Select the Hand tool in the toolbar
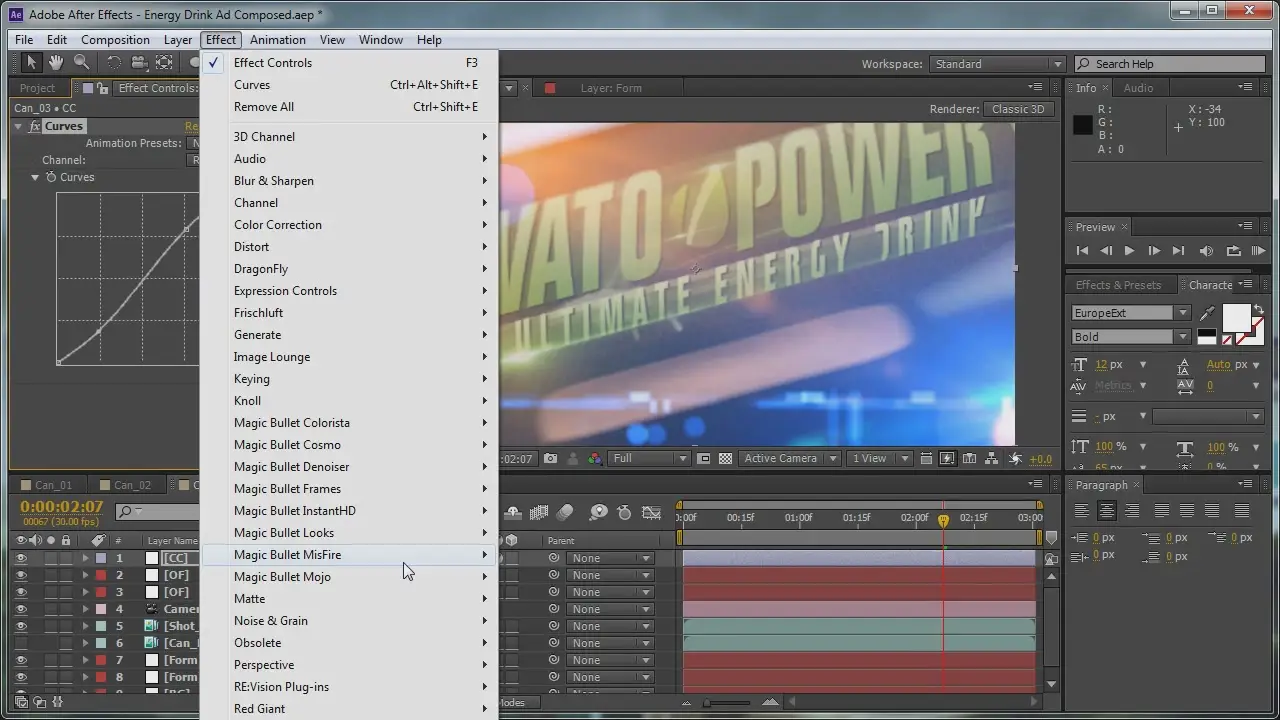Viewport: 1280px width, 720px height. click(56, 63)
